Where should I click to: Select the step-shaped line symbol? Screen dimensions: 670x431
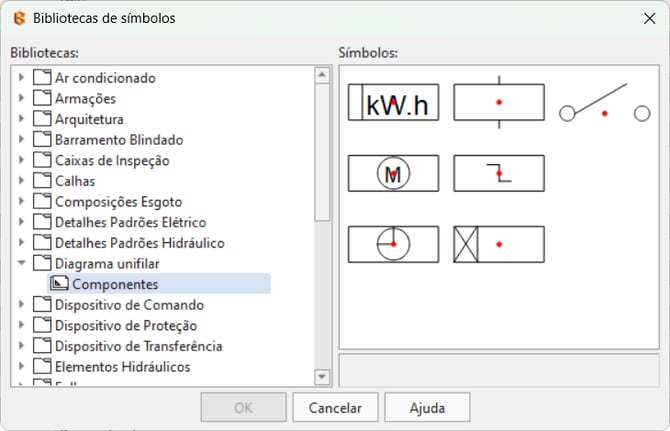[x=499, y=173]
